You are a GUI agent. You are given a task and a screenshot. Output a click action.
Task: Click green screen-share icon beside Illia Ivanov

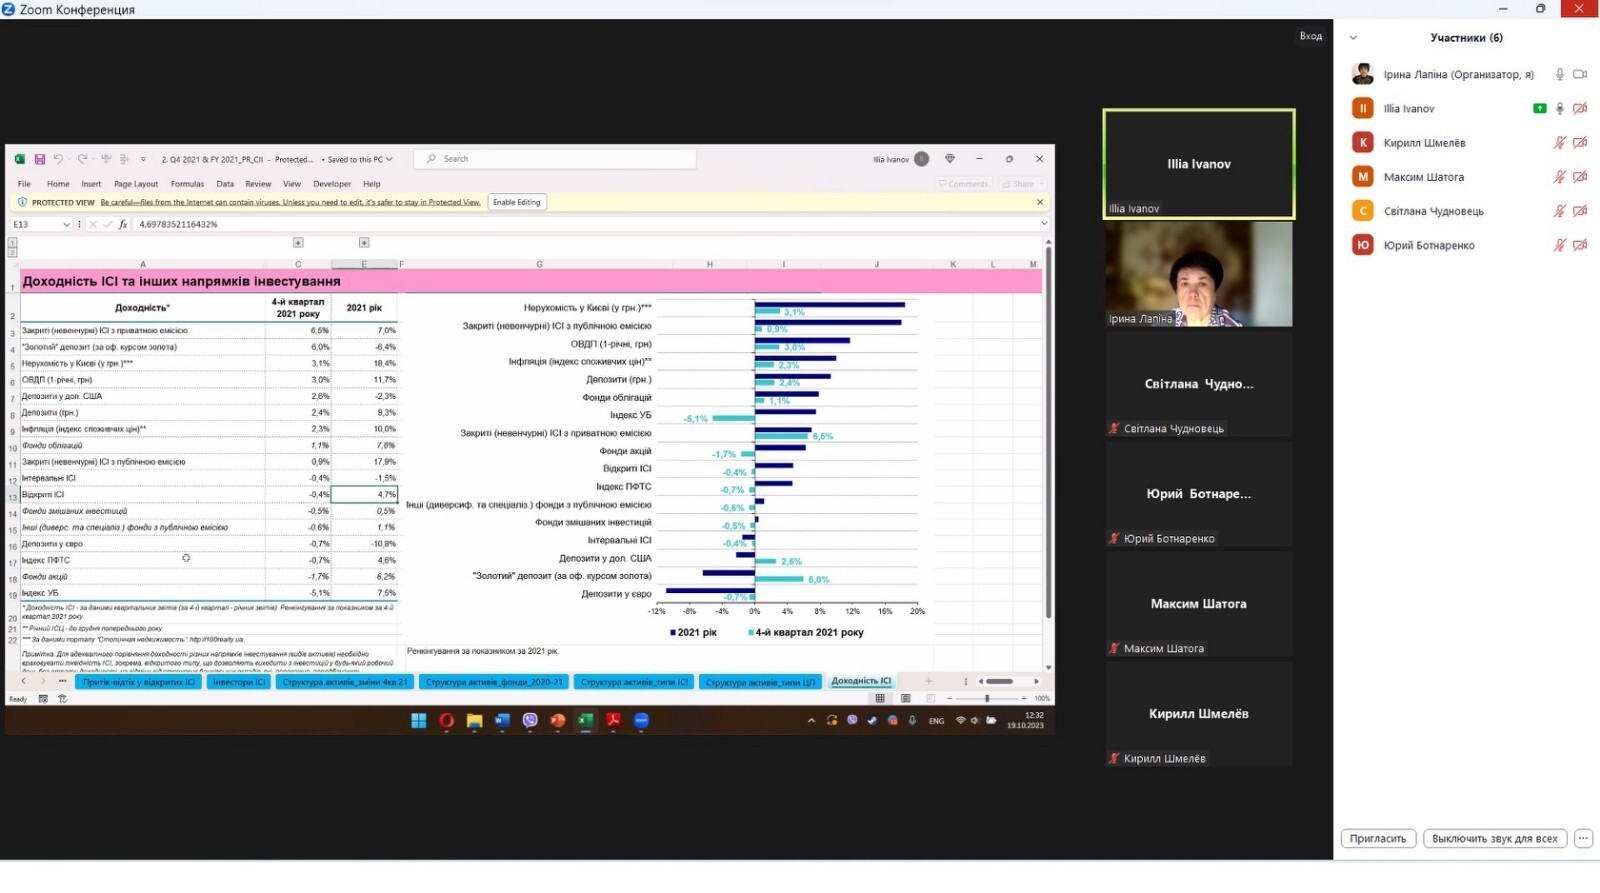pyautogui.click(x=1539, y=108)
